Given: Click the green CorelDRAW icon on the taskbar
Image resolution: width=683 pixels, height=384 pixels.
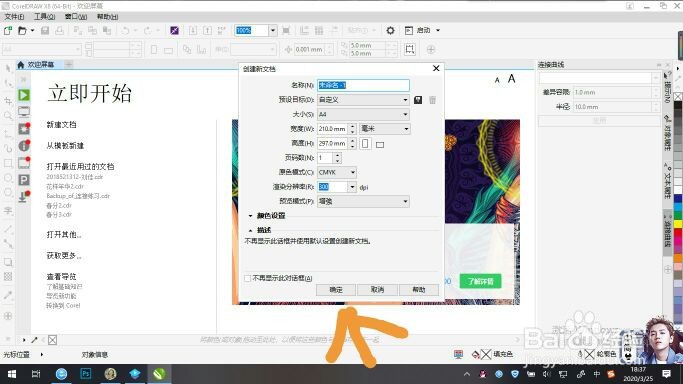Looking at the screenshot, I should click(159, 374).
